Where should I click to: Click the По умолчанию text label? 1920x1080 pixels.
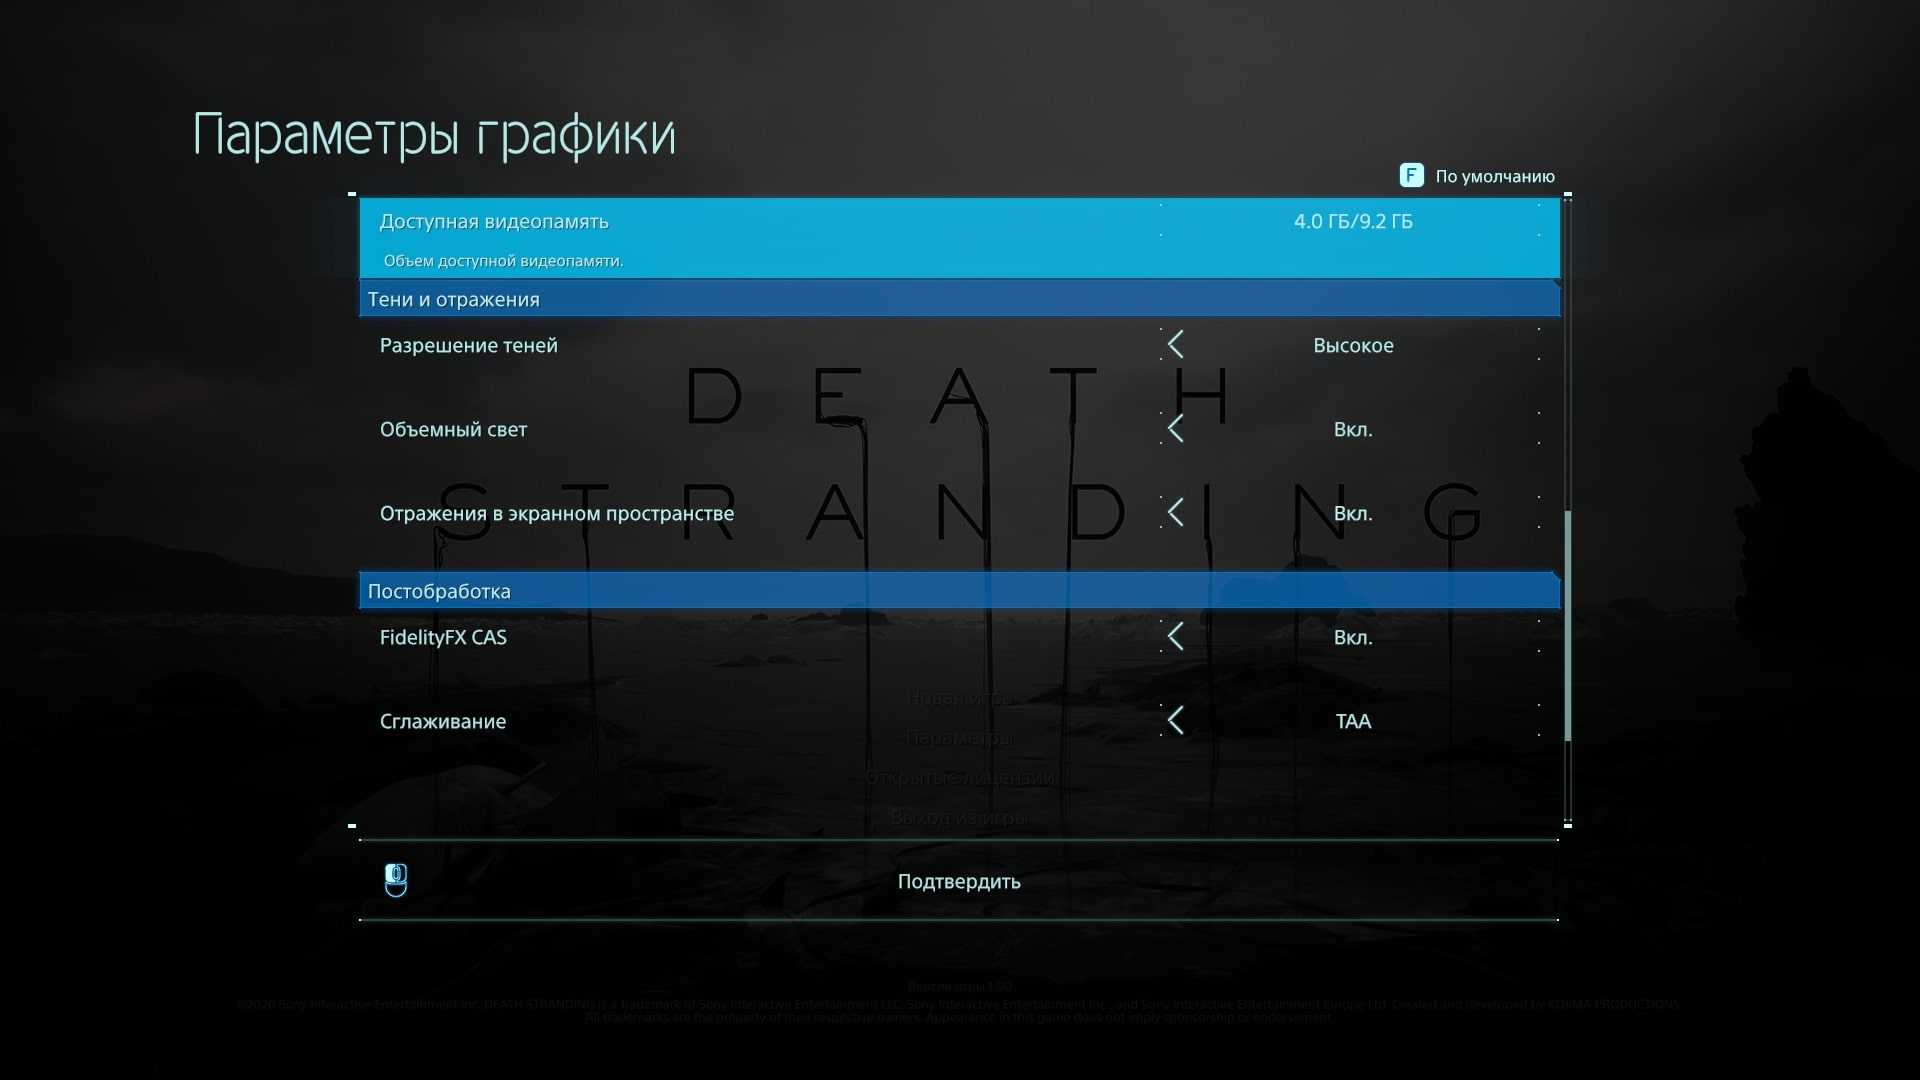click(x=1495, y=176)
